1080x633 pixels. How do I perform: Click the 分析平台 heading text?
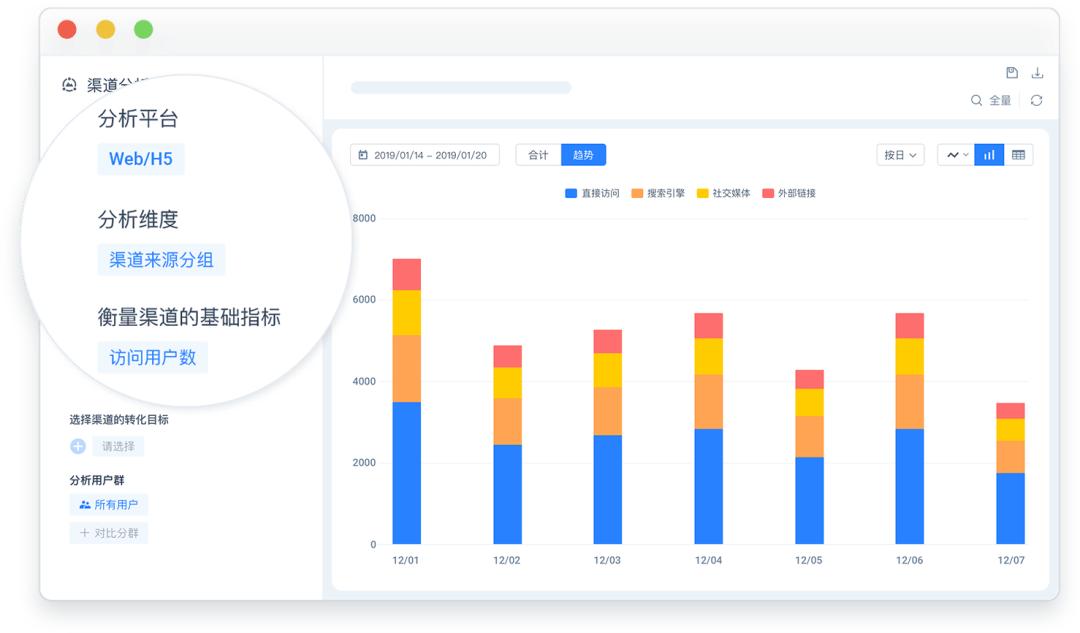coord(138,118)
